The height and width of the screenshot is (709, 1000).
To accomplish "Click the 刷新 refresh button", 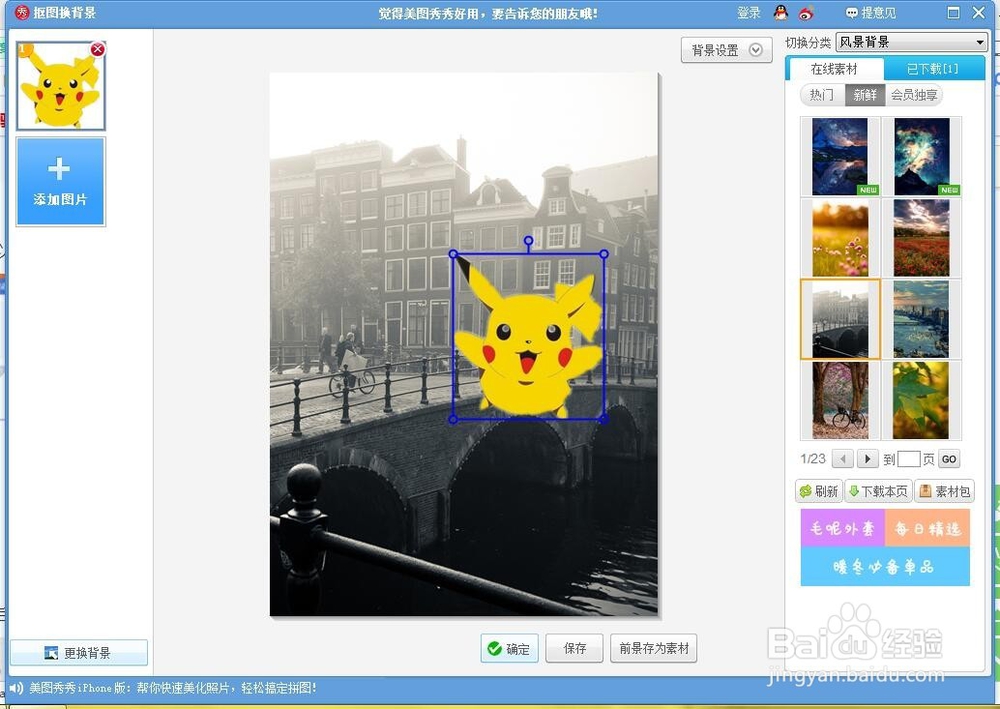I will tap(819, 491).
